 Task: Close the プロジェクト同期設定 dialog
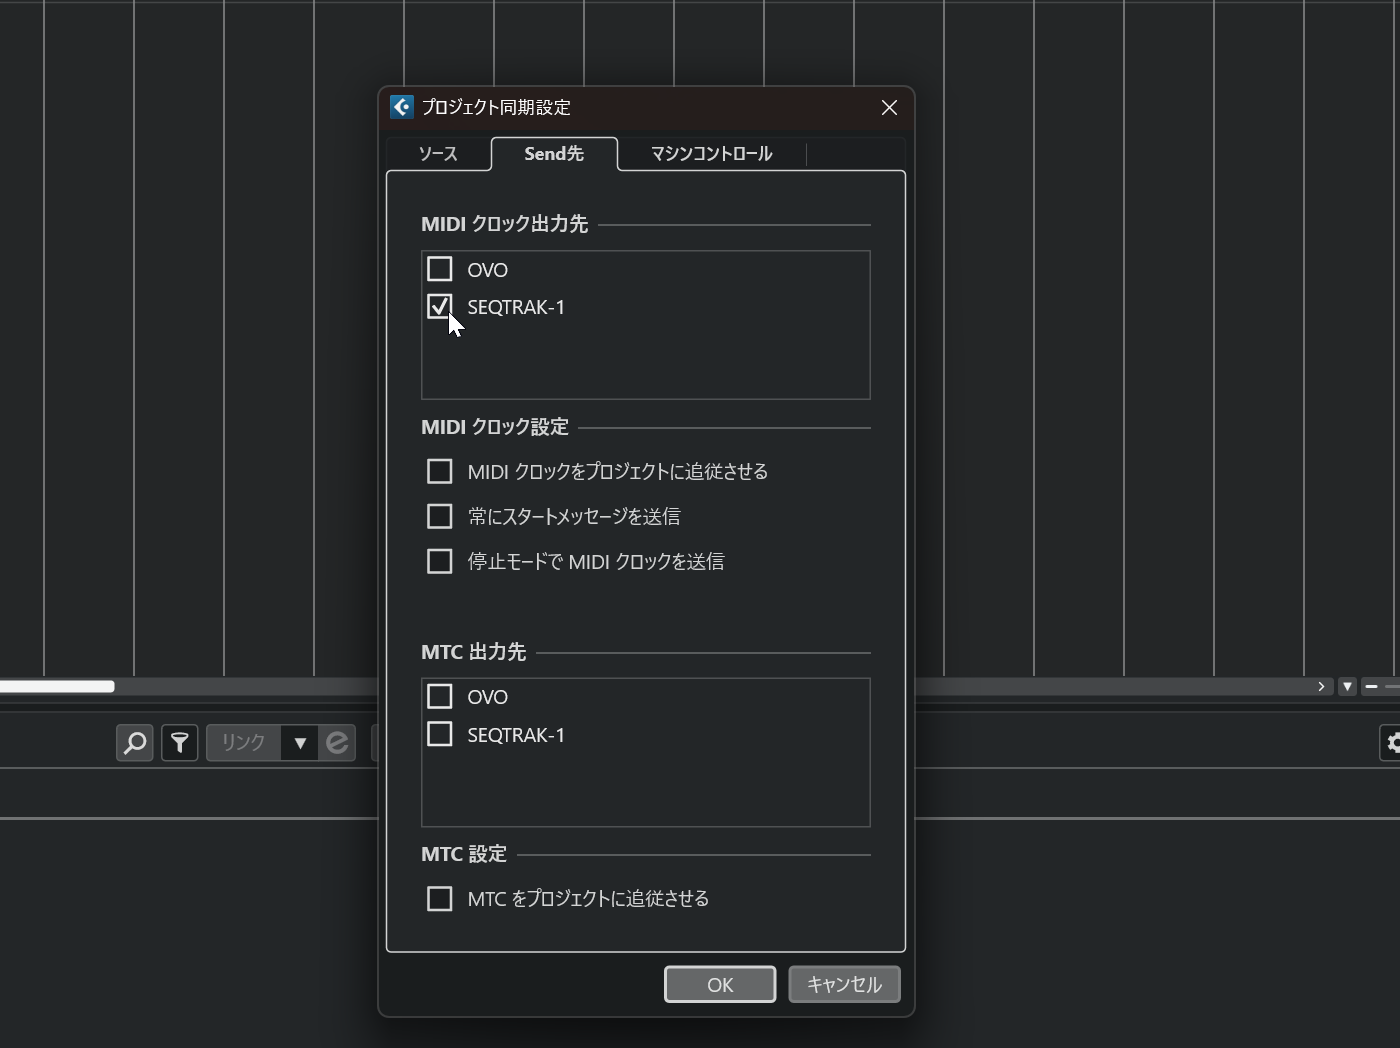click(x=889, y=108)
